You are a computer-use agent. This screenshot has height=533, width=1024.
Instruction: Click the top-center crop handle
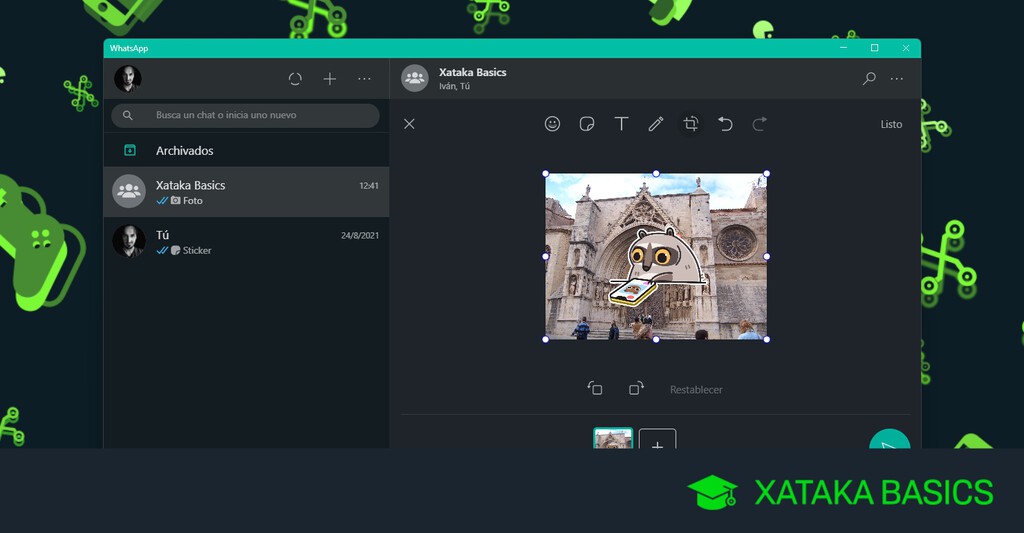[x=656, y=174]
